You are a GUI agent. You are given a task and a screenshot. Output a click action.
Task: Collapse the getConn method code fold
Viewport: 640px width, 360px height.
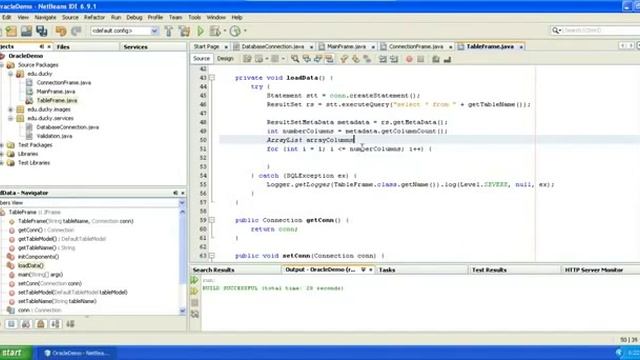tap(212, 220)
